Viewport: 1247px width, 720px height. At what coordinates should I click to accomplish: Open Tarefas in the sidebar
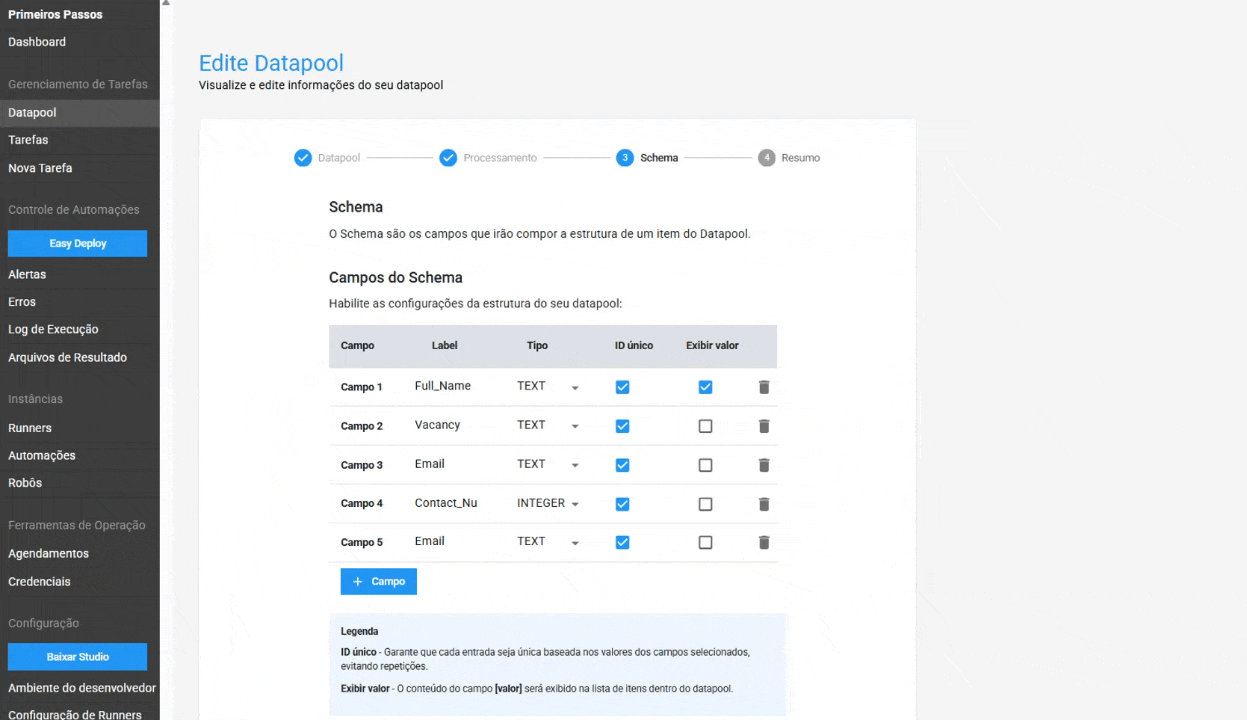(28, 140)
